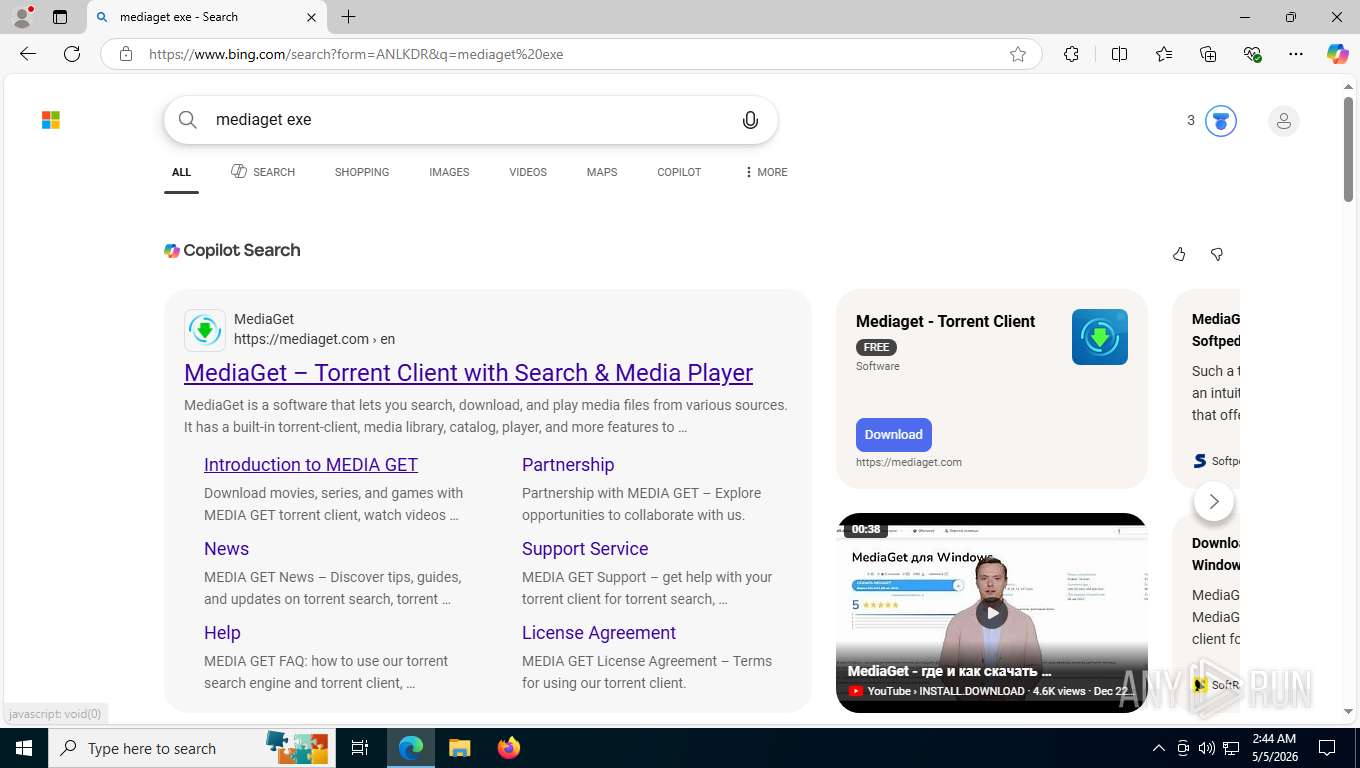Switch to the SHOPPING tab
The width and height of the screenshot is (1360, 768).
(362, 172)
